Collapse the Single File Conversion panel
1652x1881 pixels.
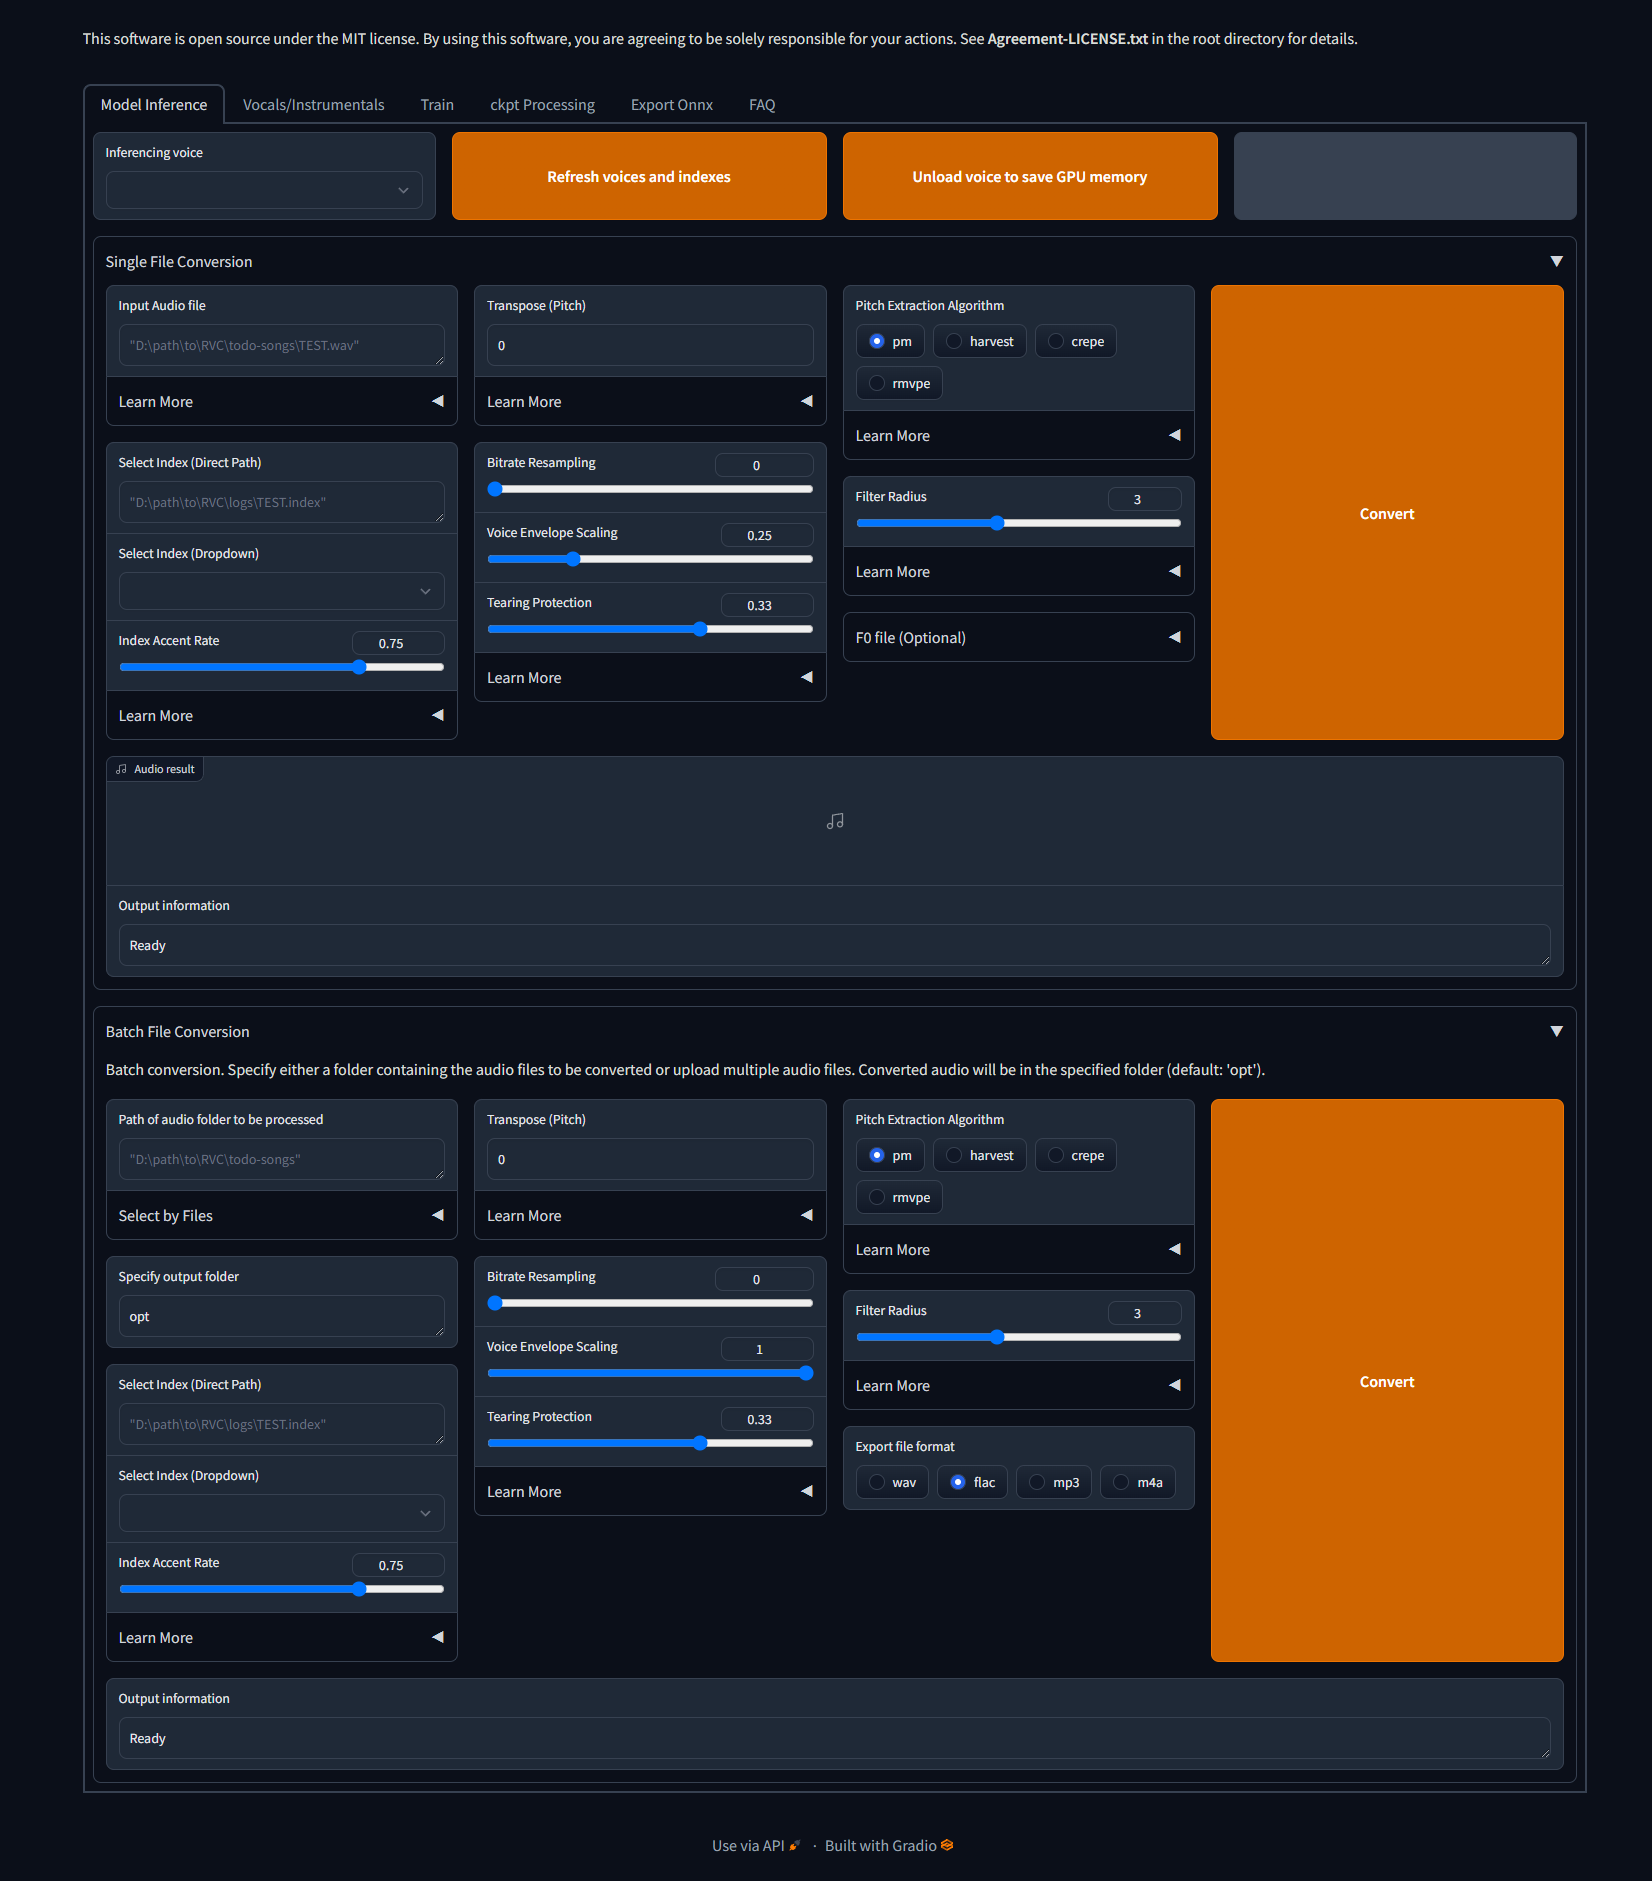(1556, 261)
